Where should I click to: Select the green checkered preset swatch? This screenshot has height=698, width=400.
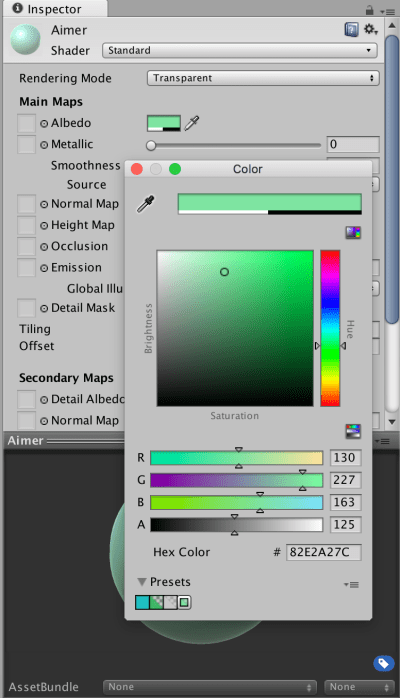point(156,603)
